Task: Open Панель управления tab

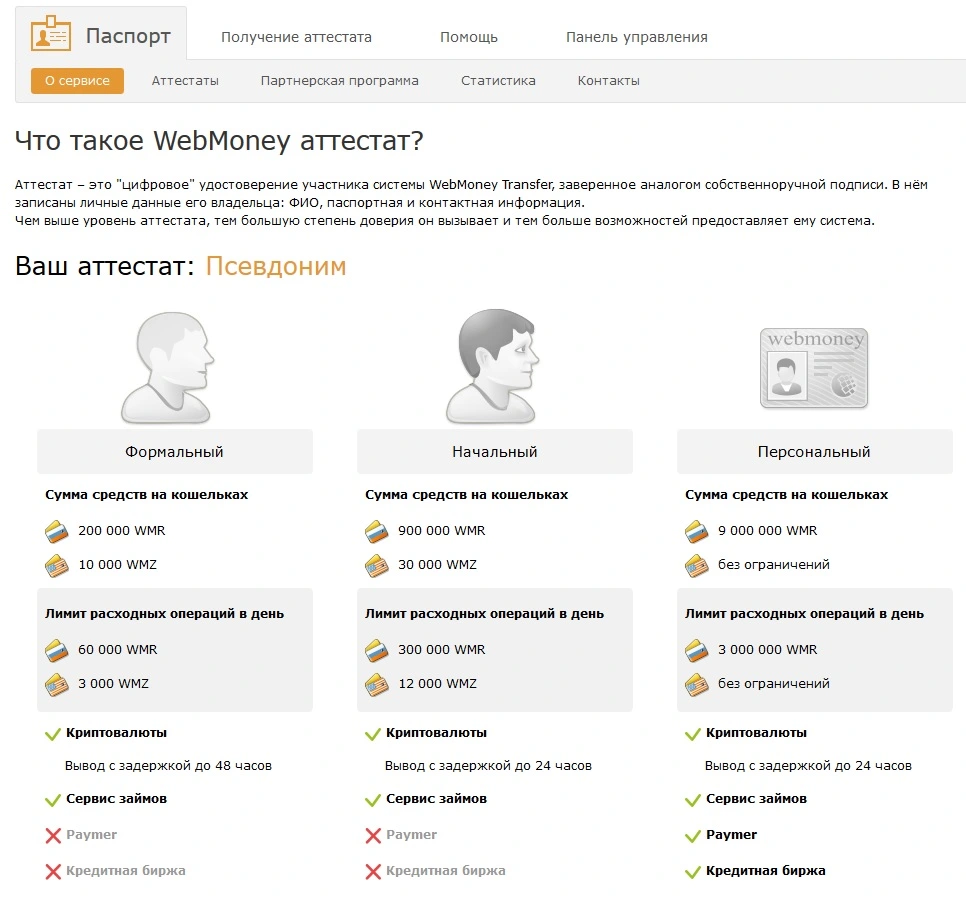Action: (636, 38)
